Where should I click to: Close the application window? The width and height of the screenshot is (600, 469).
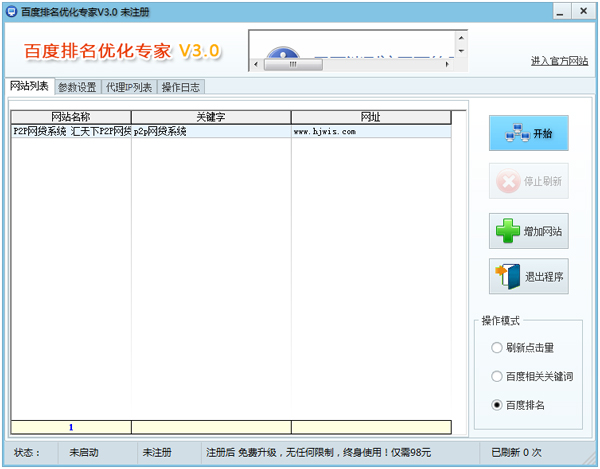tap(583, 11)
